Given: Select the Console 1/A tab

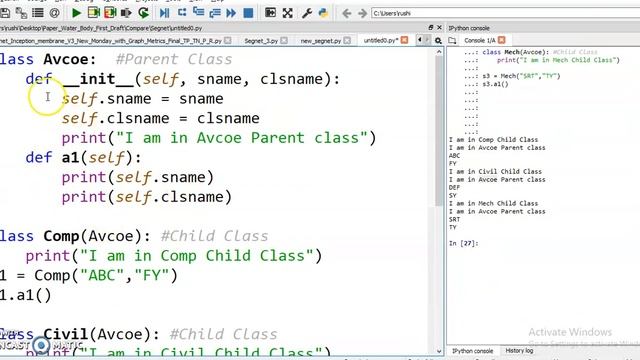Looking at the screenshot, I should click(x=480, y=40).
